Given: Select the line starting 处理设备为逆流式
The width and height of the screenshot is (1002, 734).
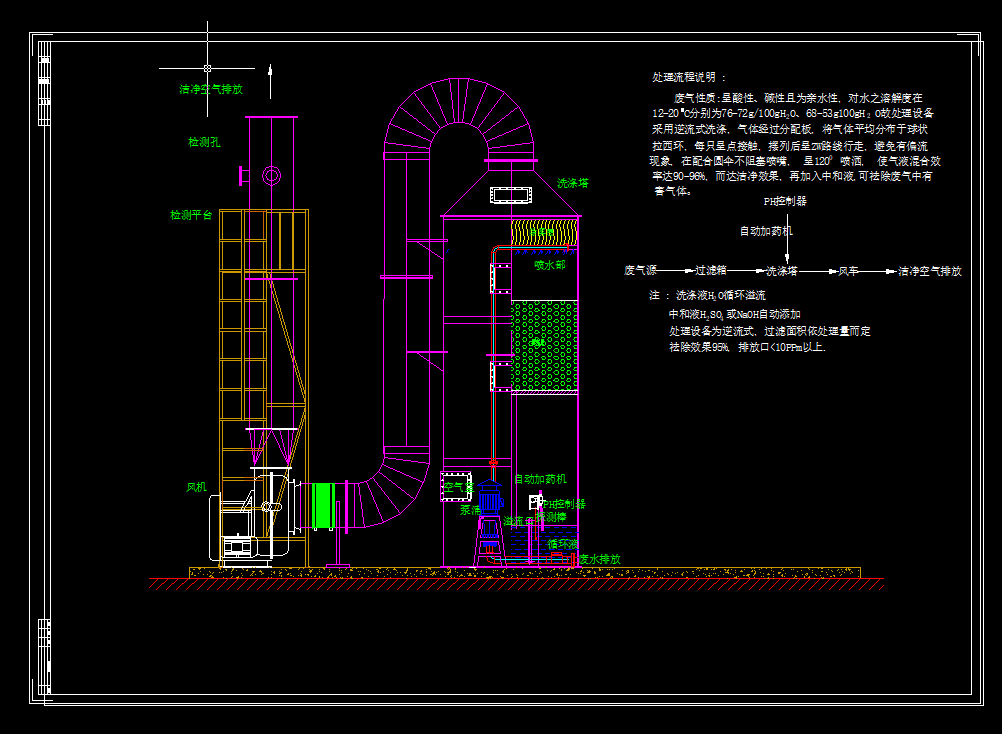Looking at the screenshot, I should pyautogui.click(x=769, y=331).
